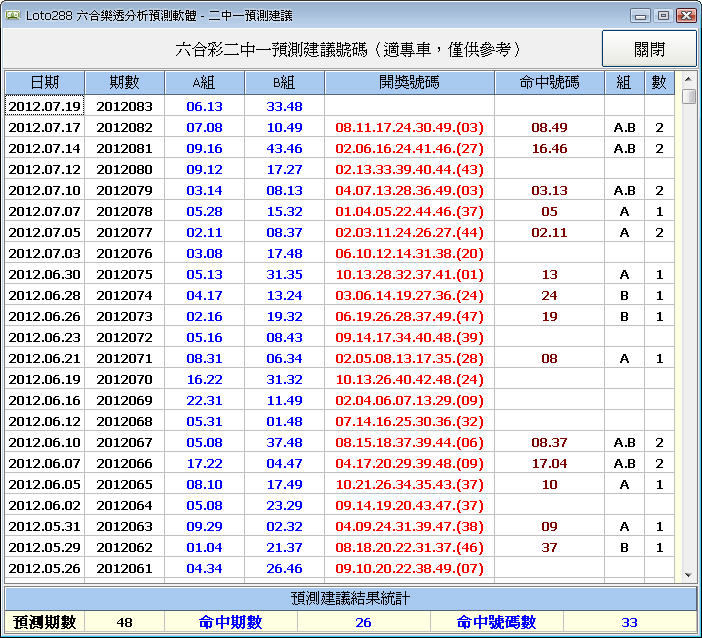Click A組 value 09.16 in row 2012081
Screen dimensions: 702x638
click(x=204, y=148)
